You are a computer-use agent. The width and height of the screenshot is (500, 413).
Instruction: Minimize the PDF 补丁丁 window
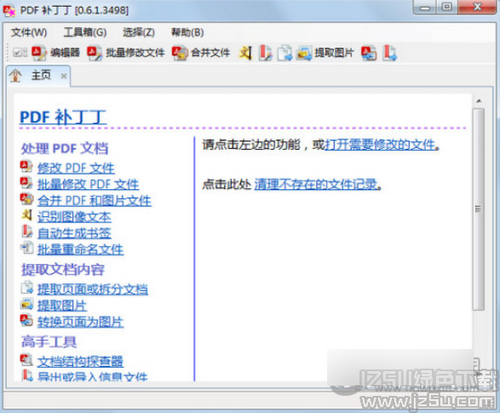pos(424,7)
